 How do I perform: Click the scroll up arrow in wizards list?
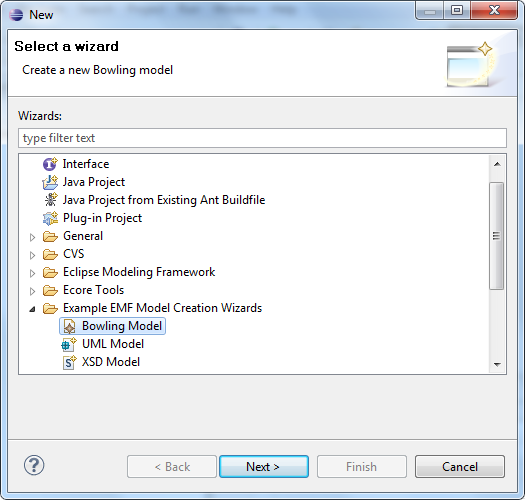point(497,164)
